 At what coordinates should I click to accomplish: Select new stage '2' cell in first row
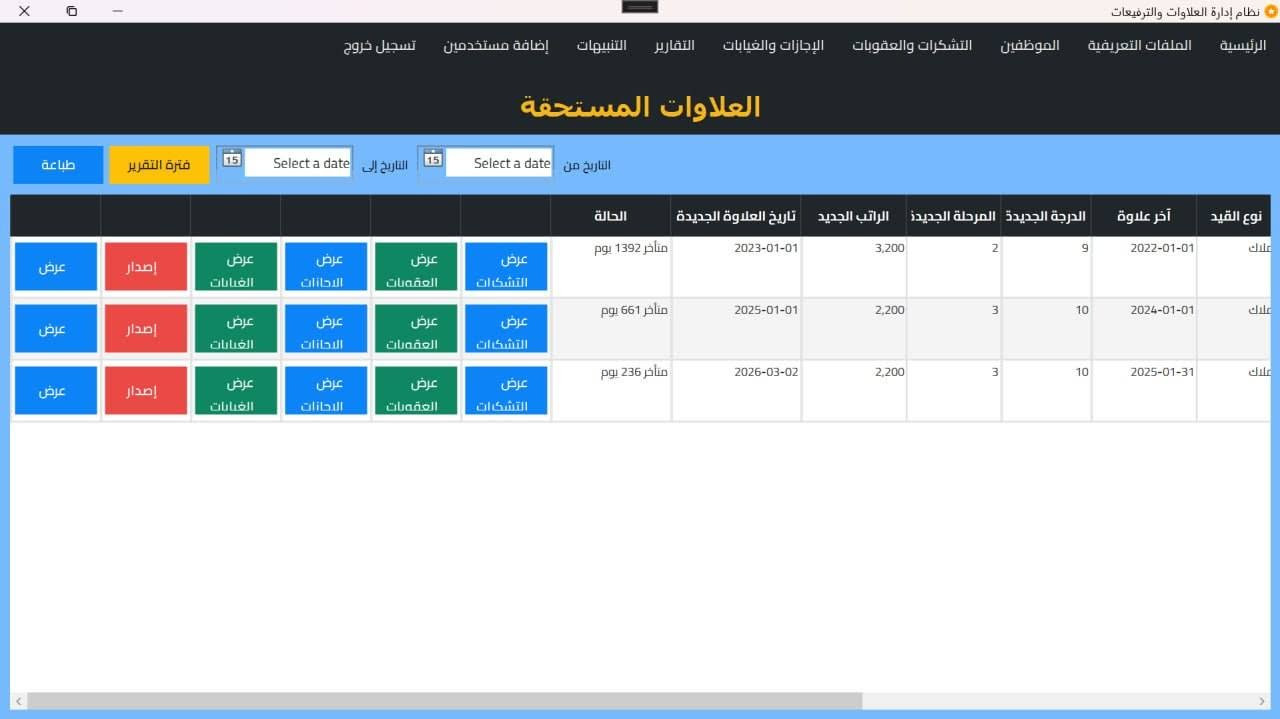954,267
